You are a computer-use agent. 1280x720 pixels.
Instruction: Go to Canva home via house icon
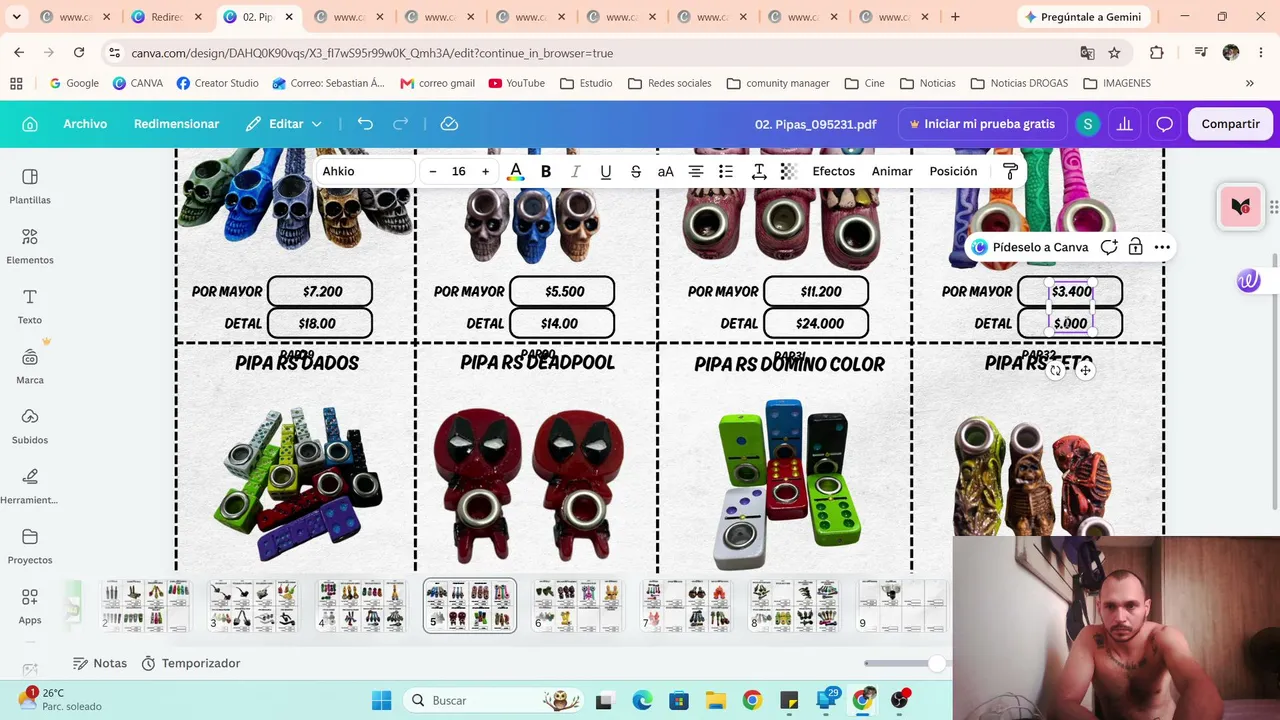tap(30, 124)
